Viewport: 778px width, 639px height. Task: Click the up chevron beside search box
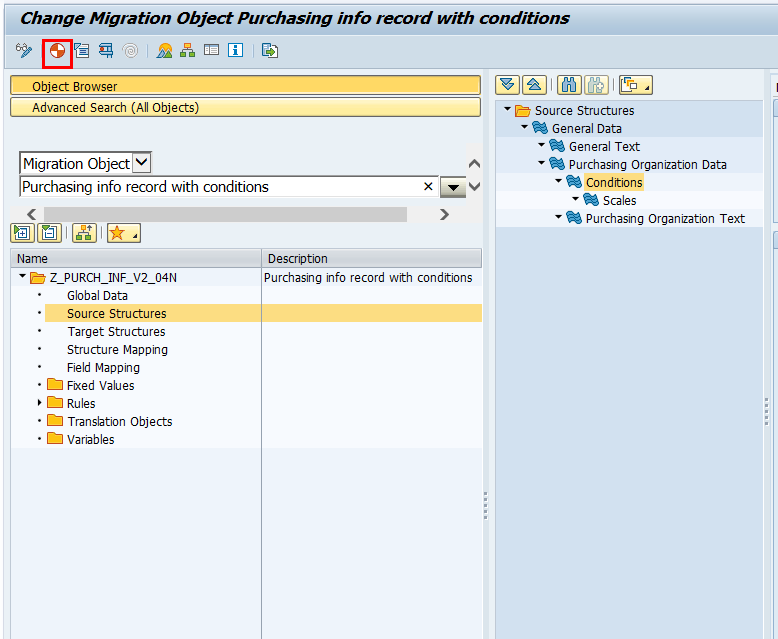(474, 163)
